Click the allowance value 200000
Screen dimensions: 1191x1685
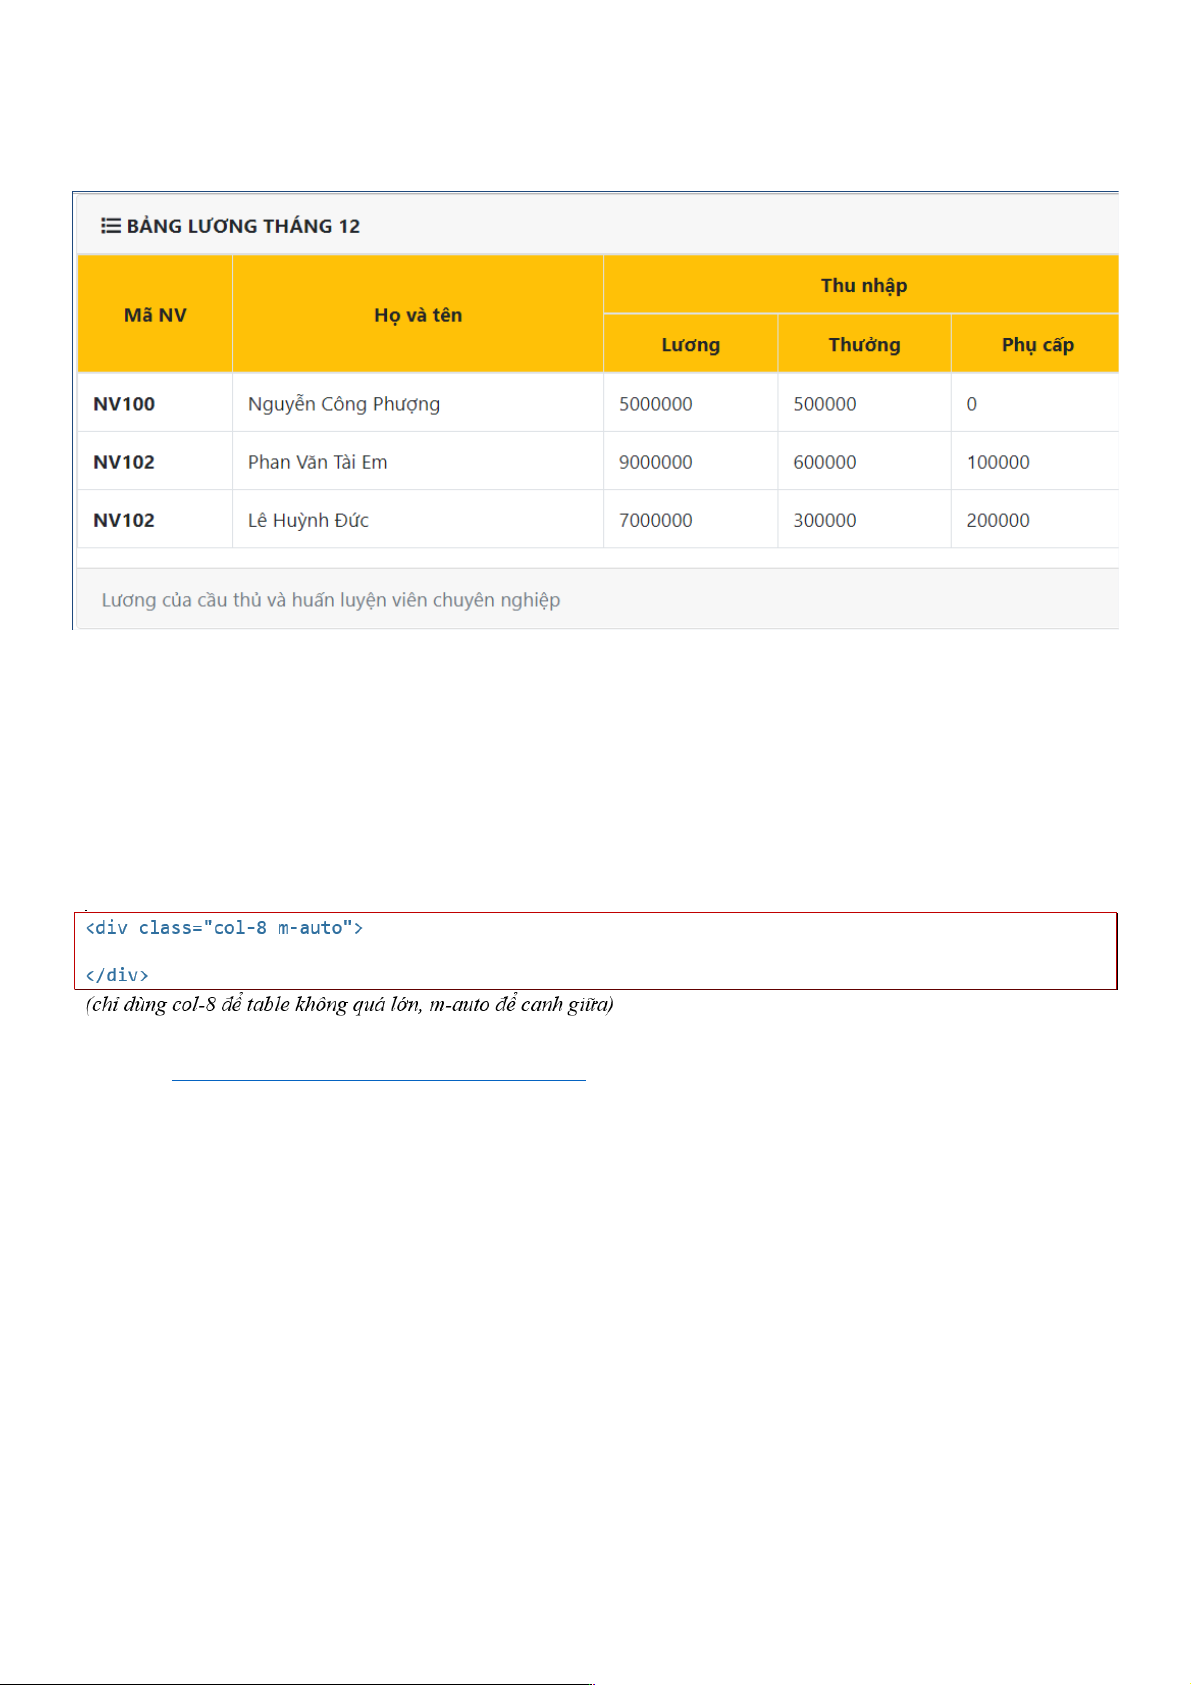pyautogui.click(x=997, y=520)
